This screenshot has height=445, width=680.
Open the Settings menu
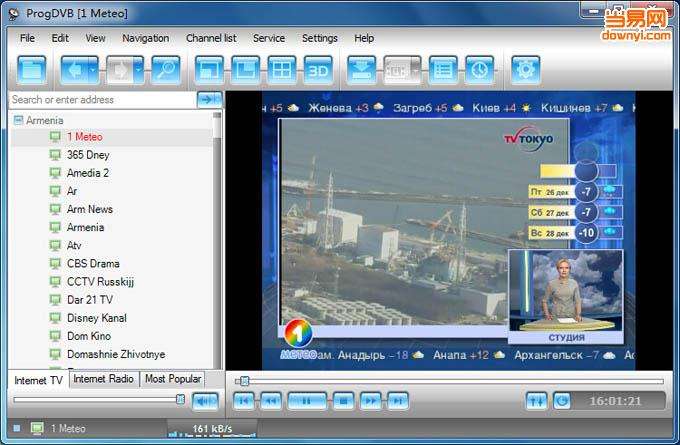click(x=320, y=38)
